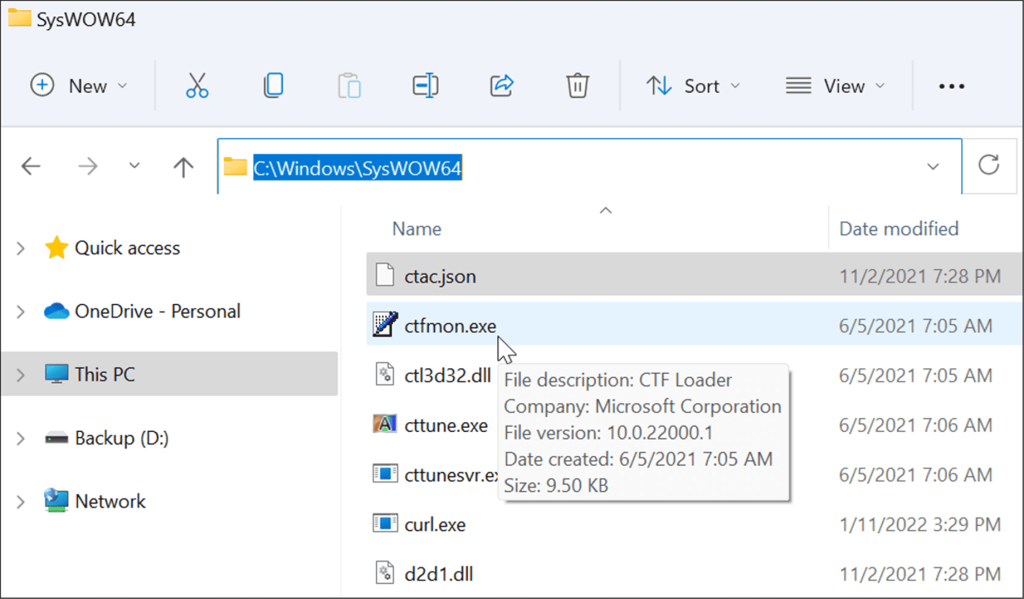Click curl.exe date 1/11/2022 3:29 PM
1024x599 pixels.
point(920,525)
